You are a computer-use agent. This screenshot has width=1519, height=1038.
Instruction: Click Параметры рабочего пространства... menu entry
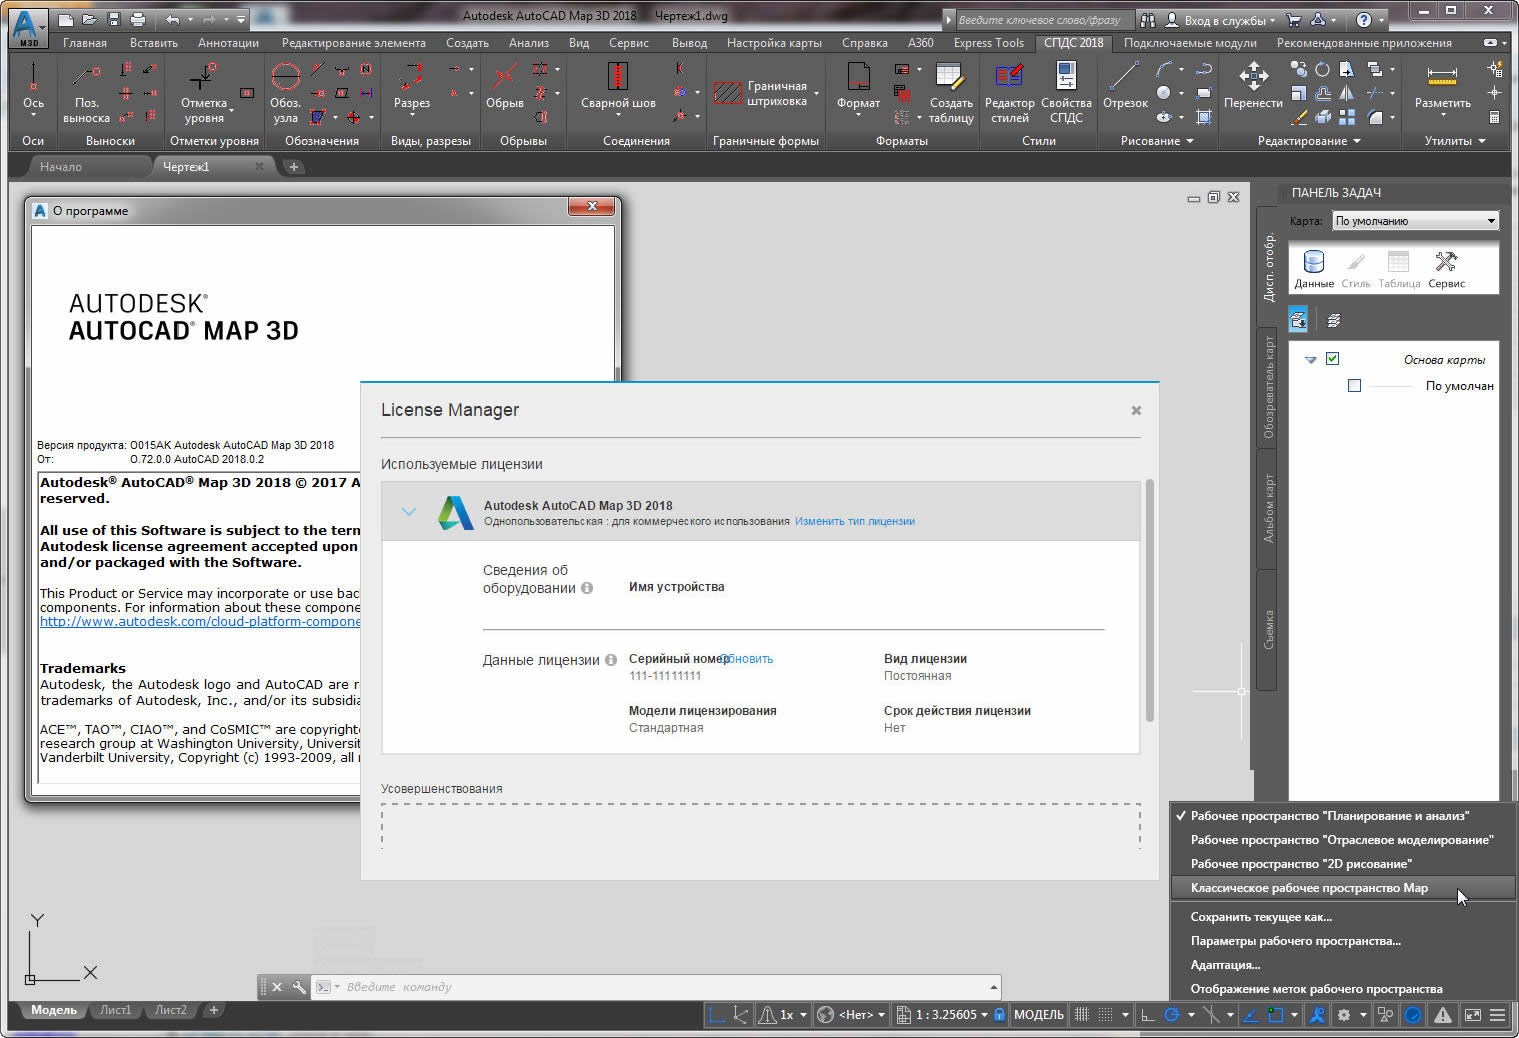point(1343,941)
